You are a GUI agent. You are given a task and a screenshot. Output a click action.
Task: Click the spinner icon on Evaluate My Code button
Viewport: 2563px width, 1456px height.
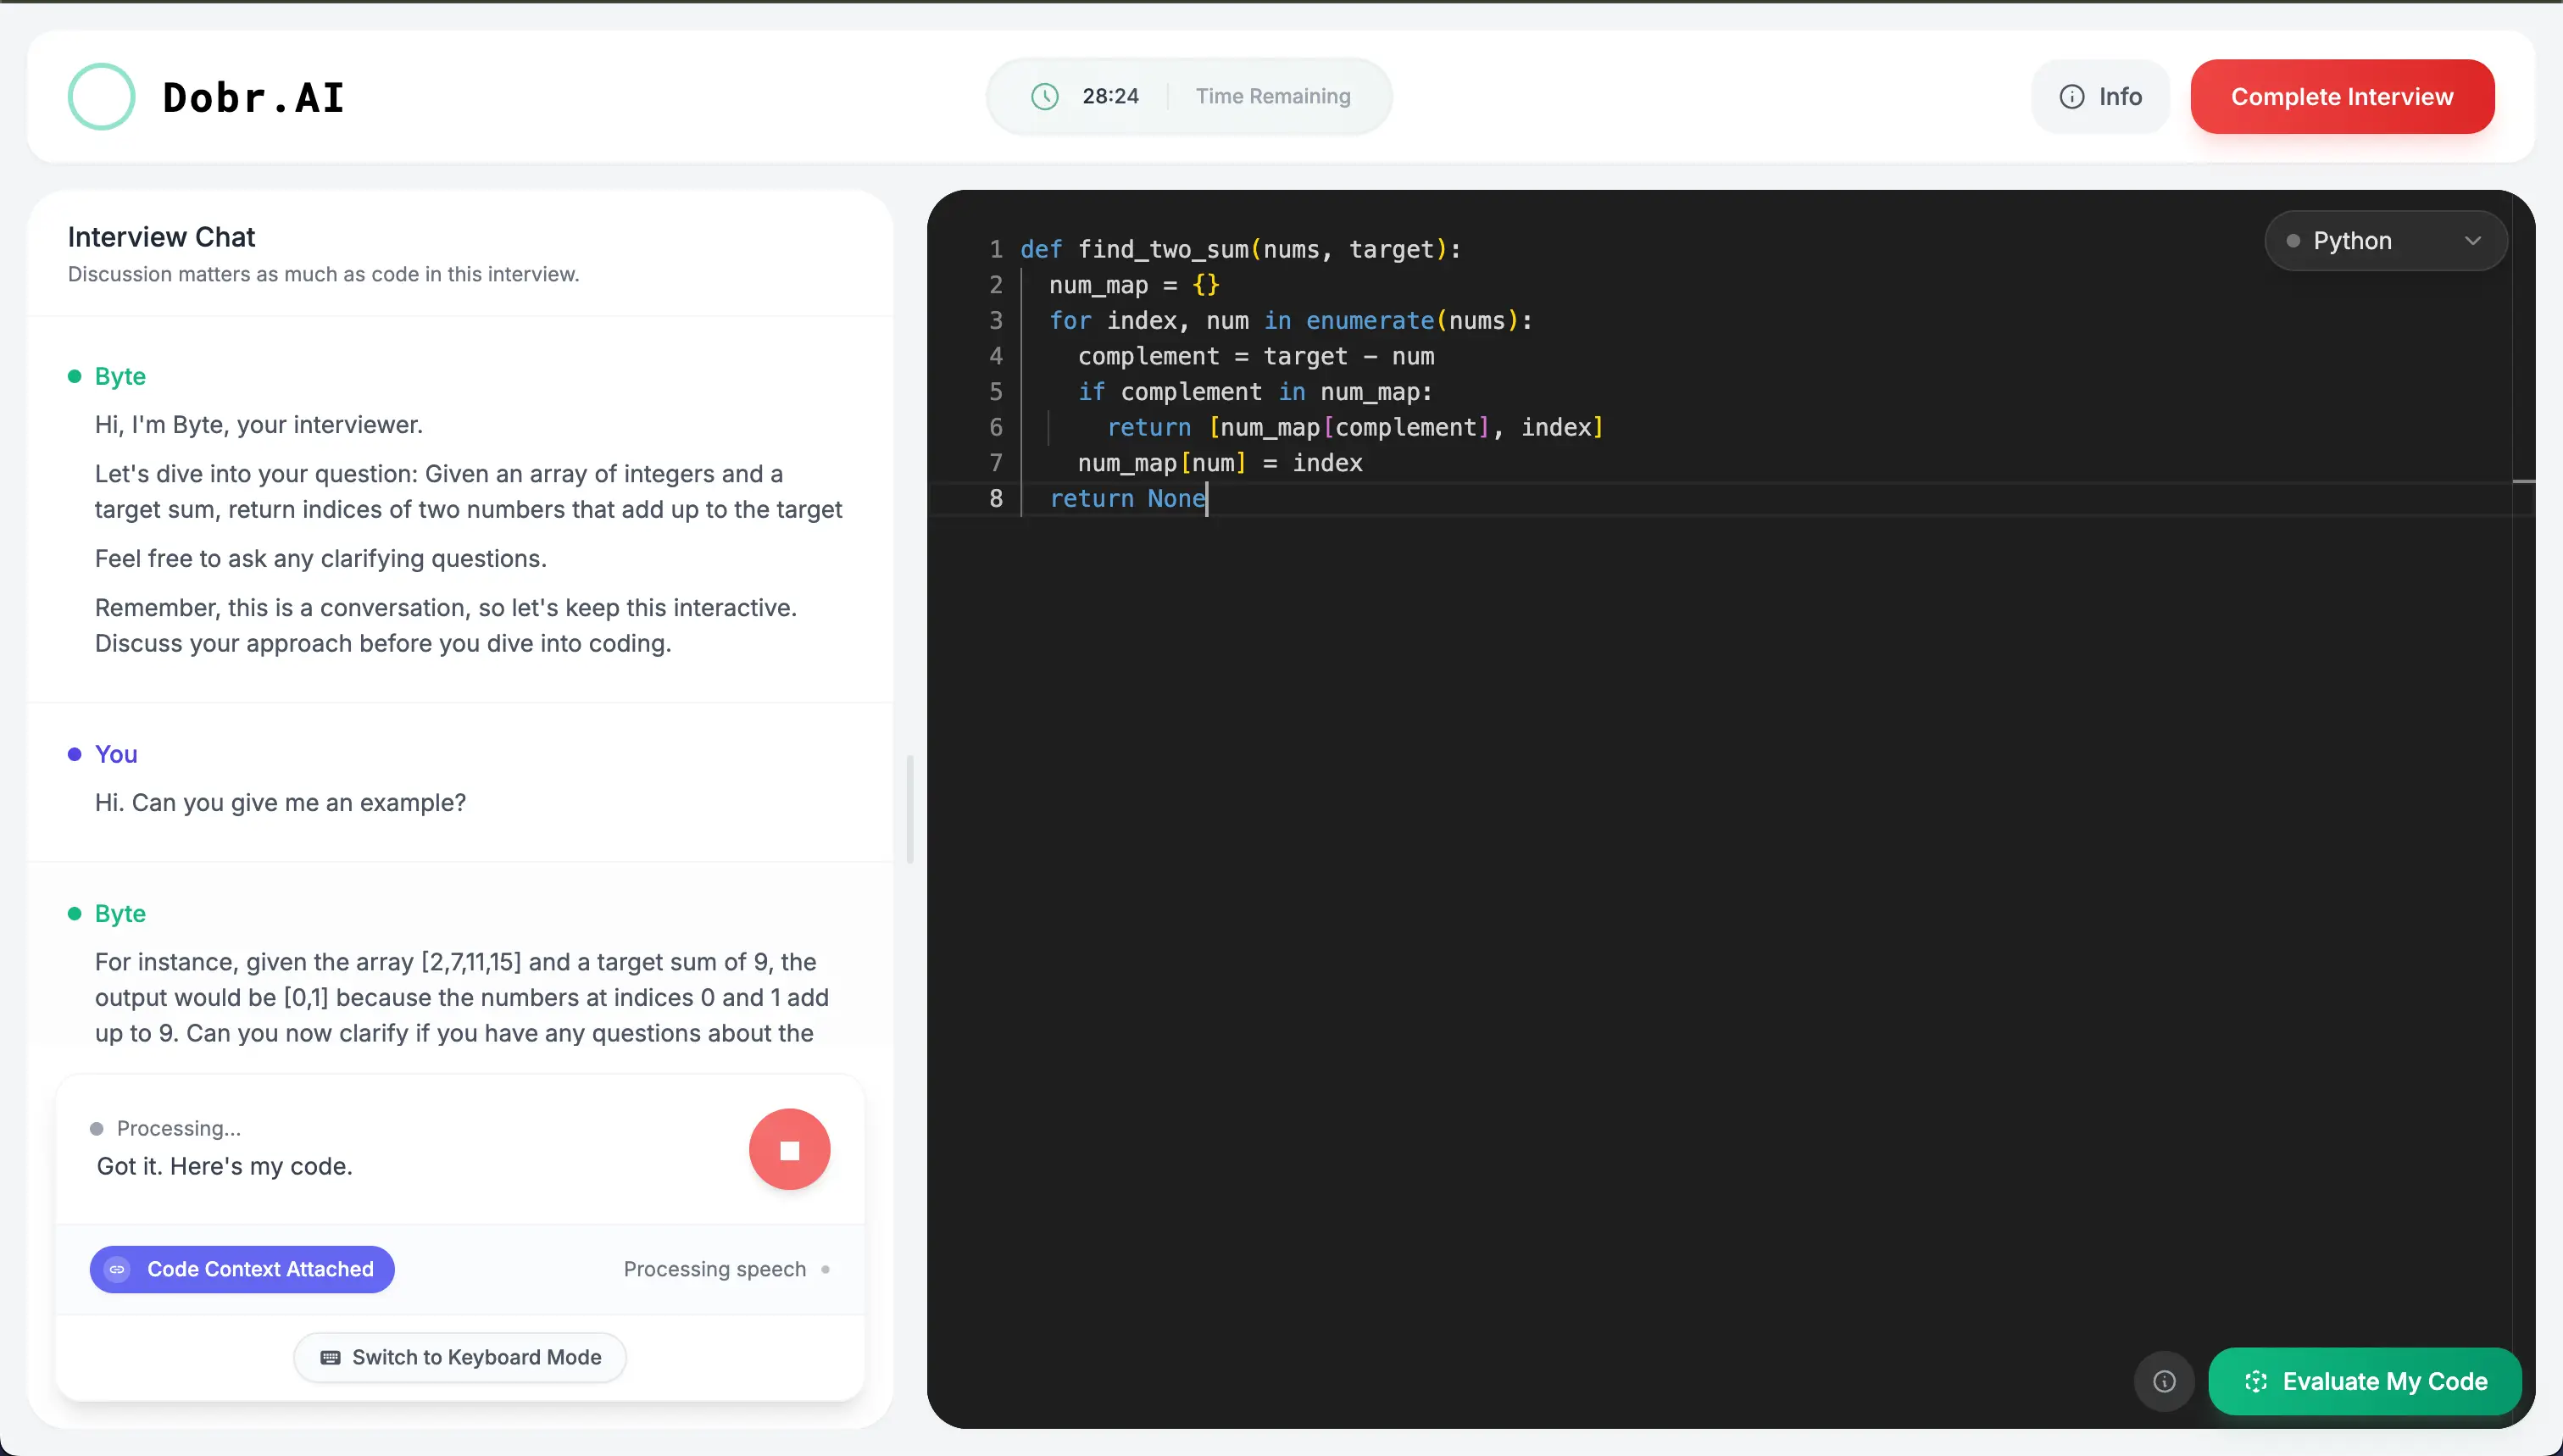pyautogui.click(x=2256, y=1381)
